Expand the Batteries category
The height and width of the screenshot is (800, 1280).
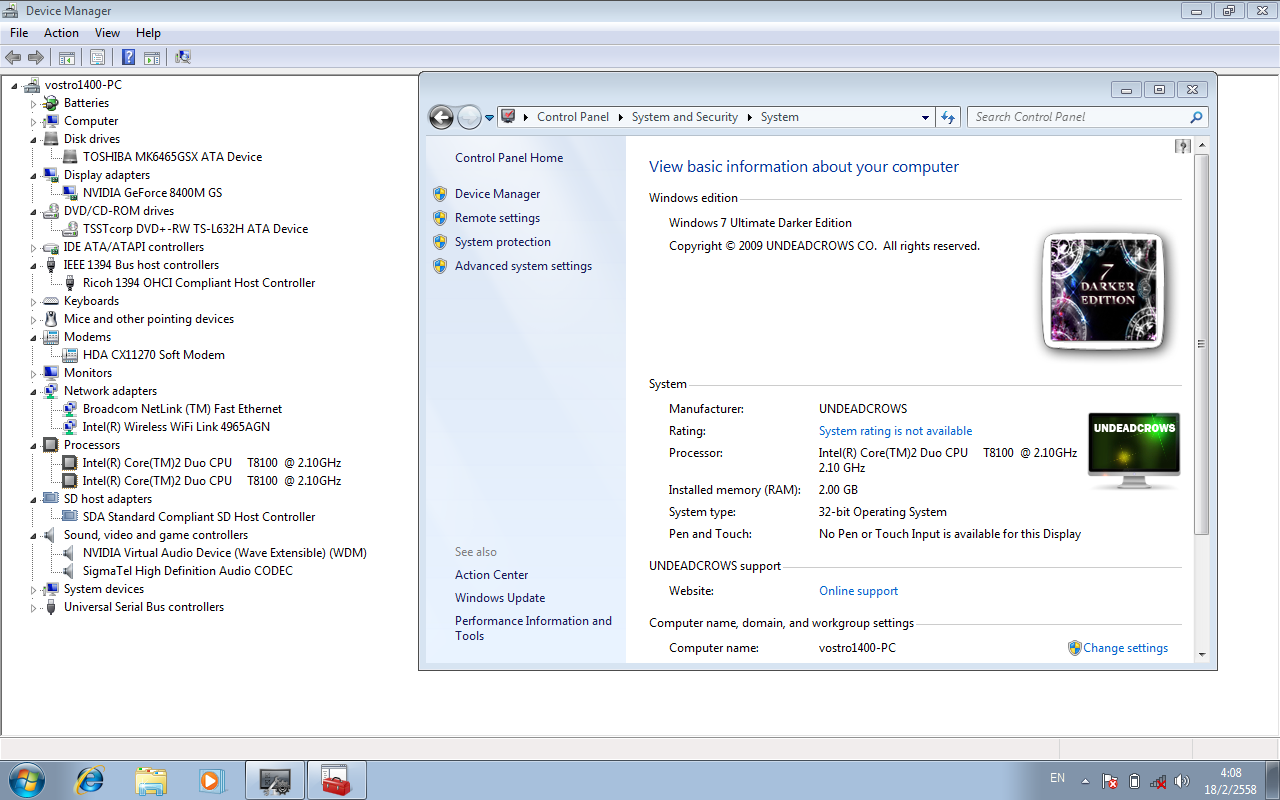pyautogui.click(x=33, y=103)
